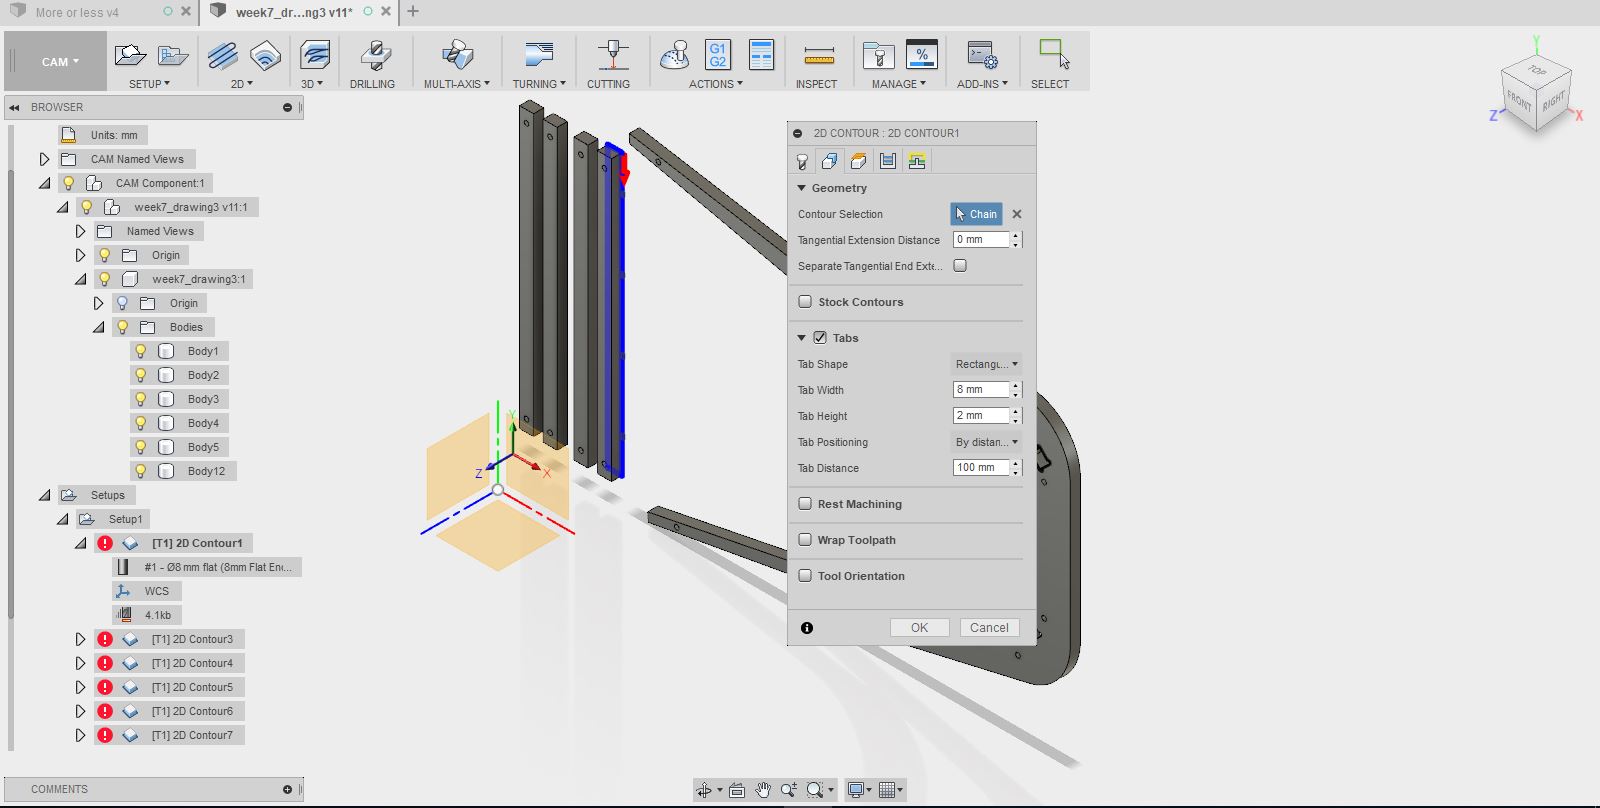Screen dimensions: 1600x808
Task: Click the Tab Distance input field
Action: pyautogui.click(x=981, y=468)
